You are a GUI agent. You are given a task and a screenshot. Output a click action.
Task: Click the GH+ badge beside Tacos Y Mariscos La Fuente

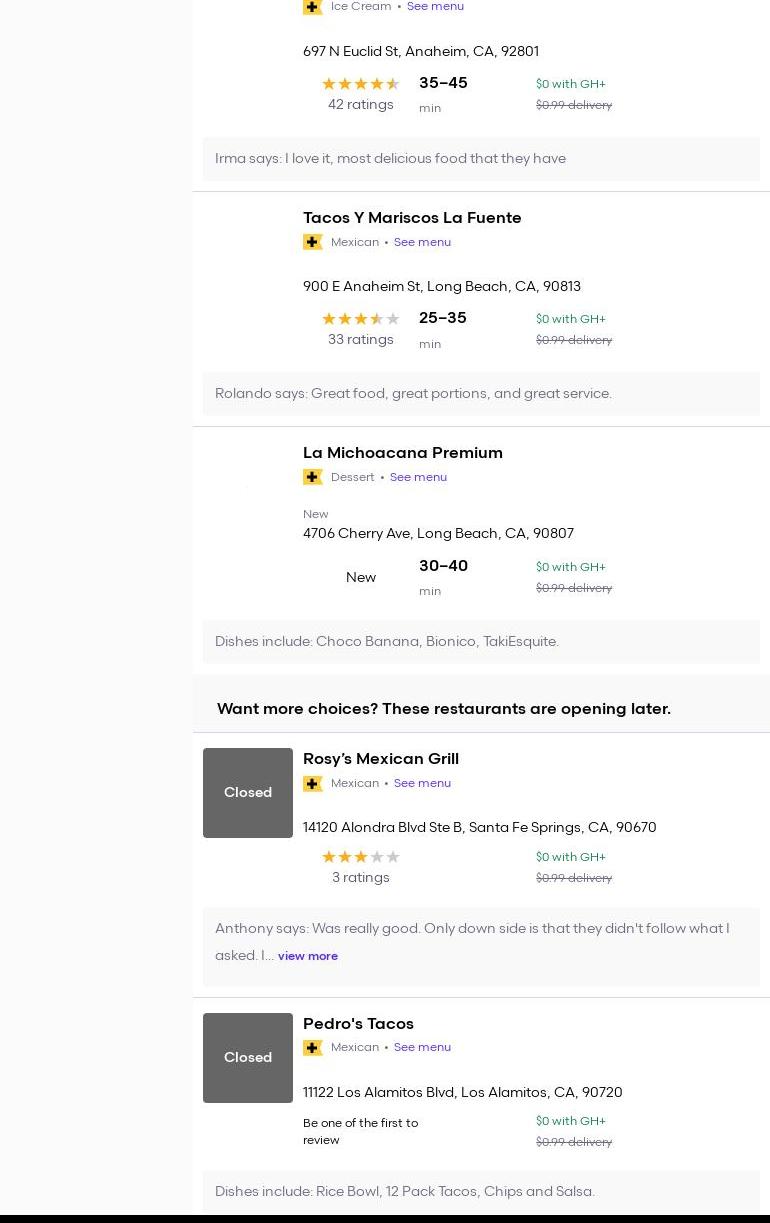(313, 242)
